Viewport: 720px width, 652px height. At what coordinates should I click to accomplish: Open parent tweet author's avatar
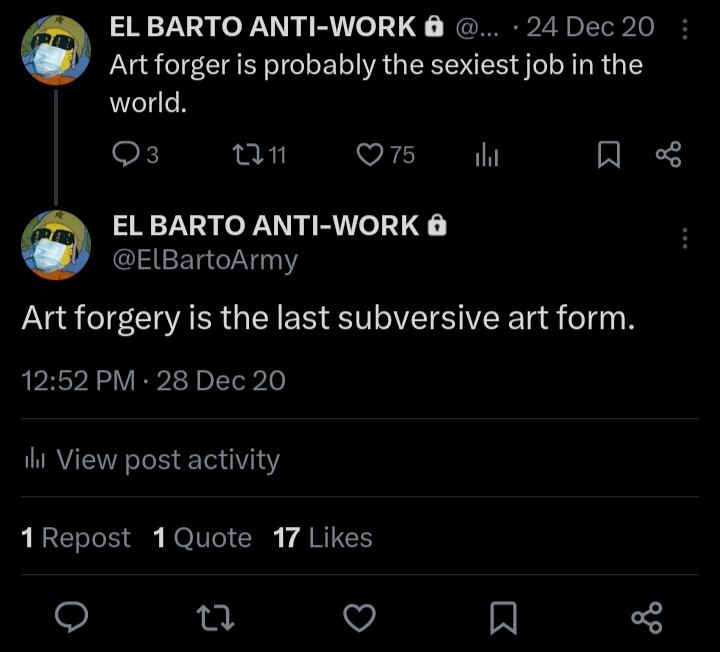point(57,51)
